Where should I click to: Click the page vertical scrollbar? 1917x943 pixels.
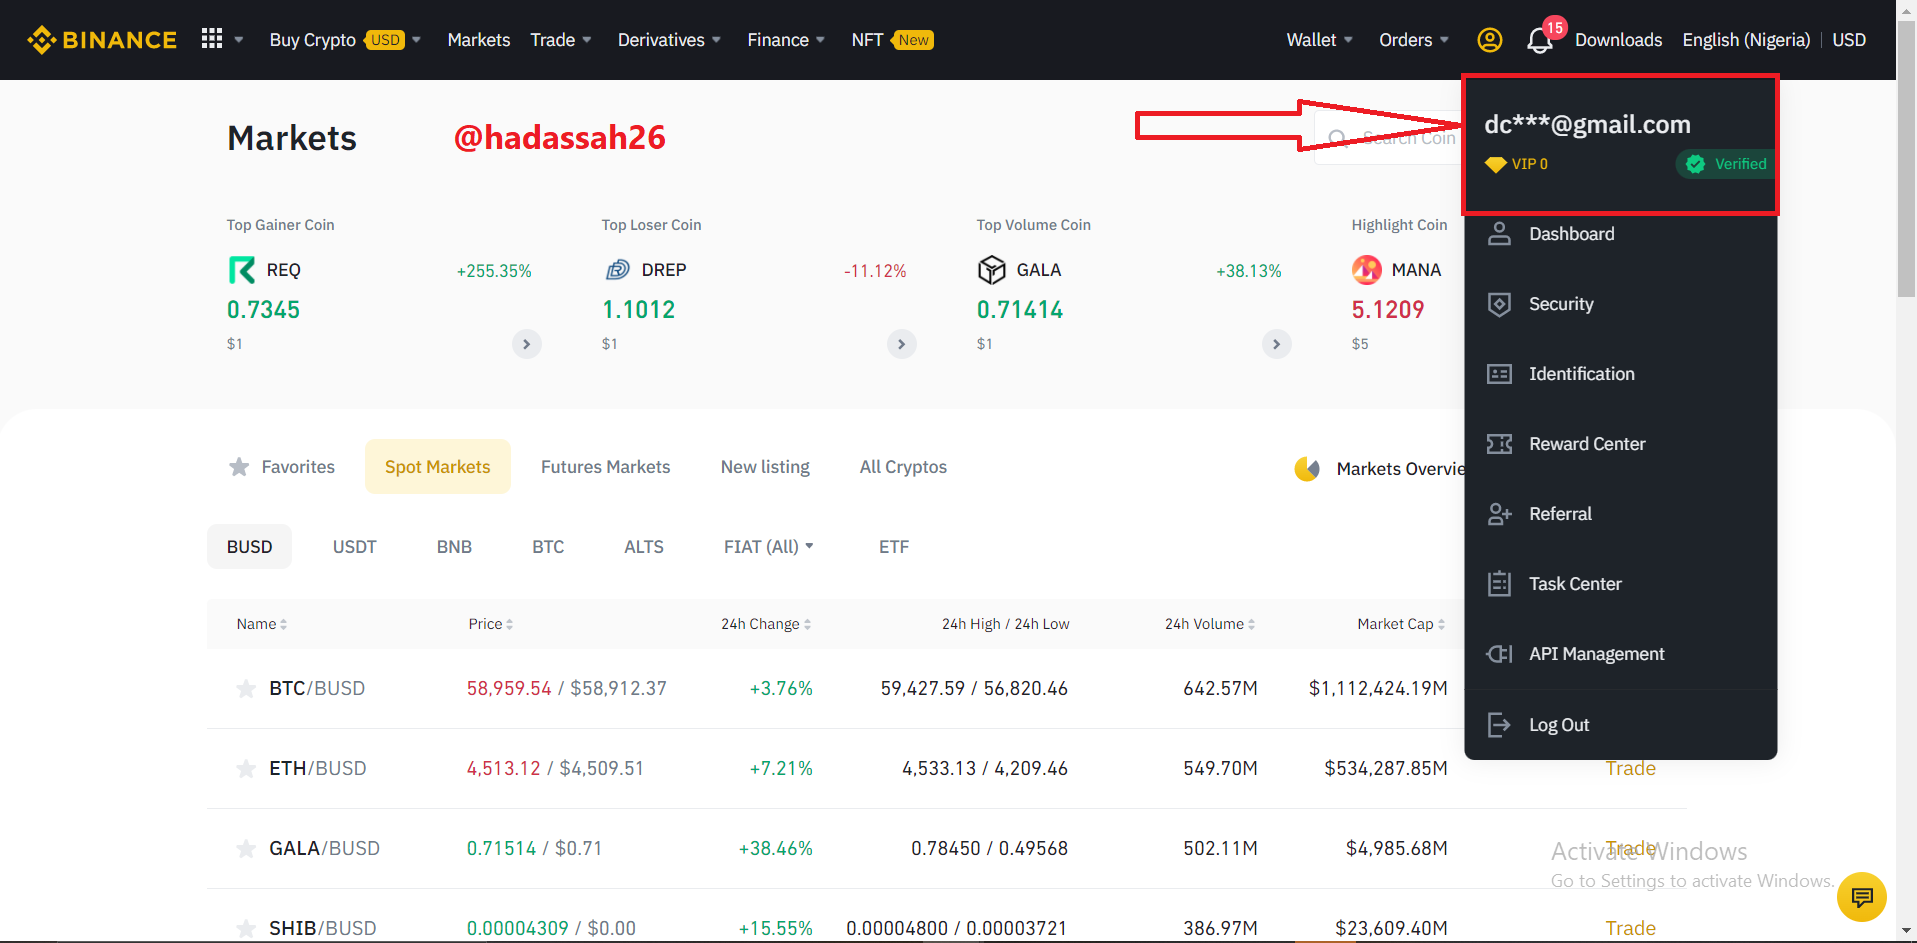click(1906, 160)
